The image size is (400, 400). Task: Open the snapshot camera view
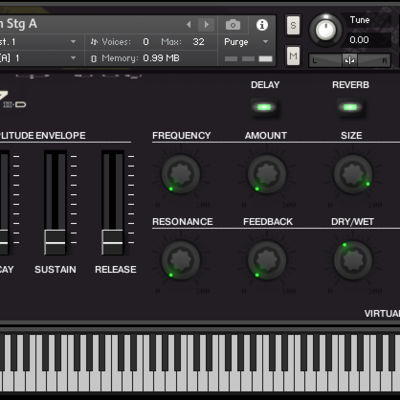click(233, 25)
